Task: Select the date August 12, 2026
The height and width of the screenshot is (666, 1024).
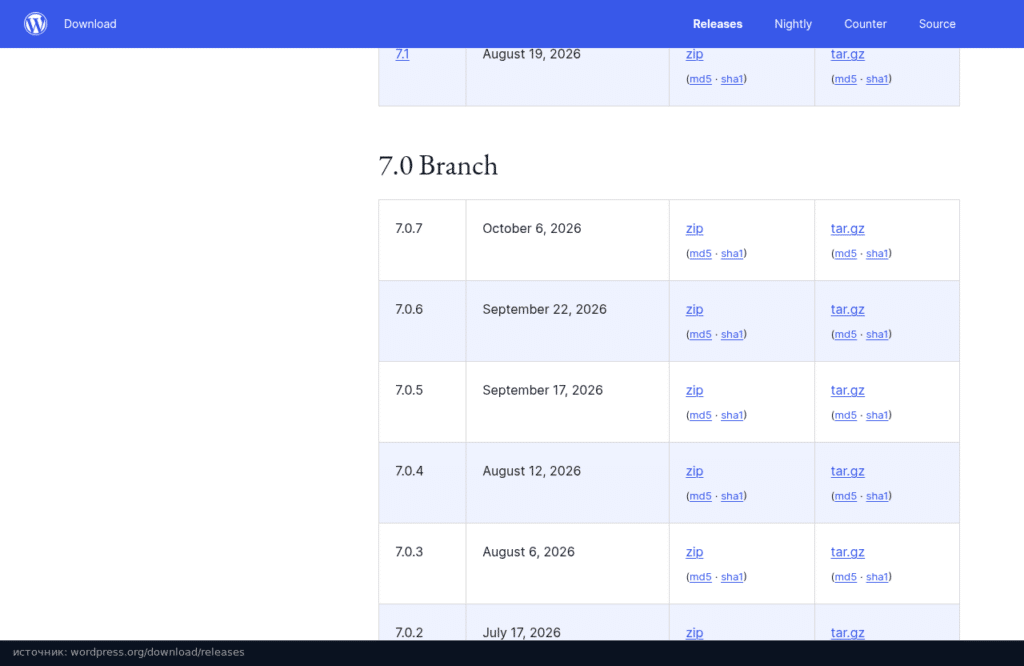Action: coord(532,471)
